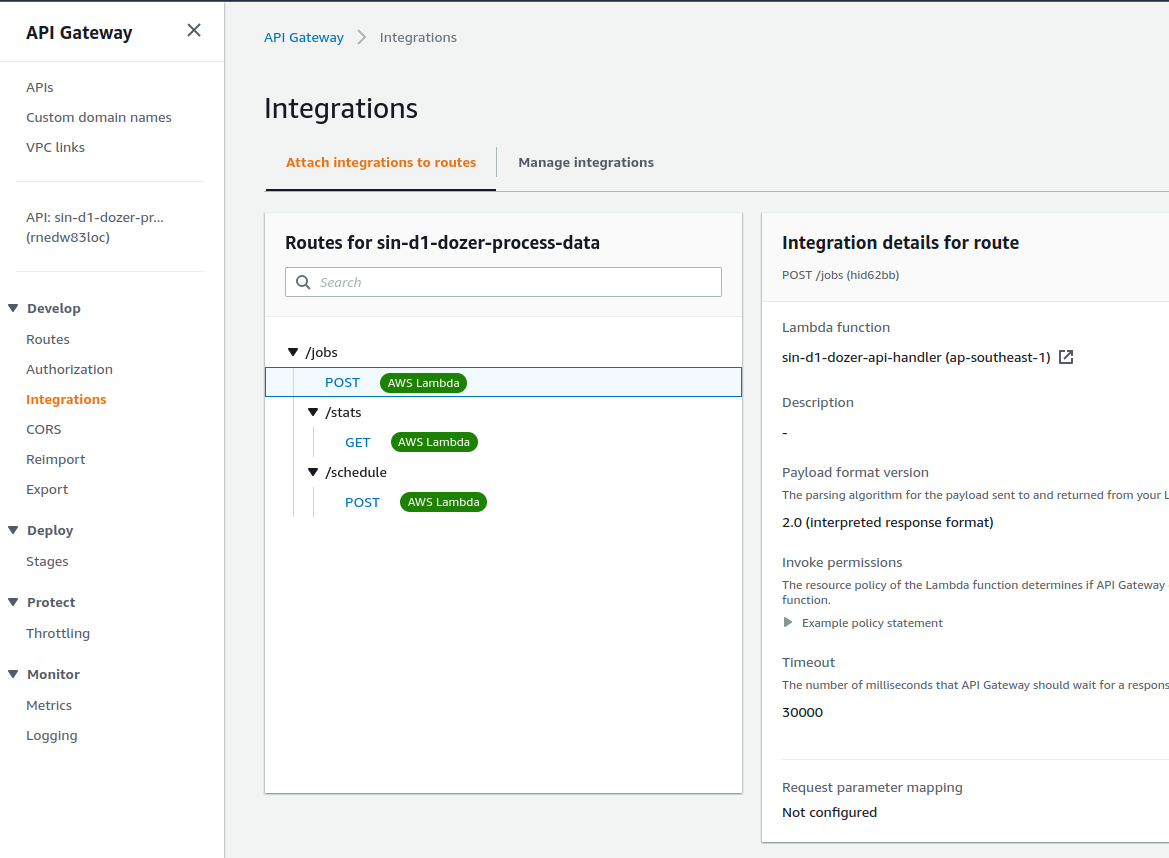Open external link for Lambda function

point(1066,357)
